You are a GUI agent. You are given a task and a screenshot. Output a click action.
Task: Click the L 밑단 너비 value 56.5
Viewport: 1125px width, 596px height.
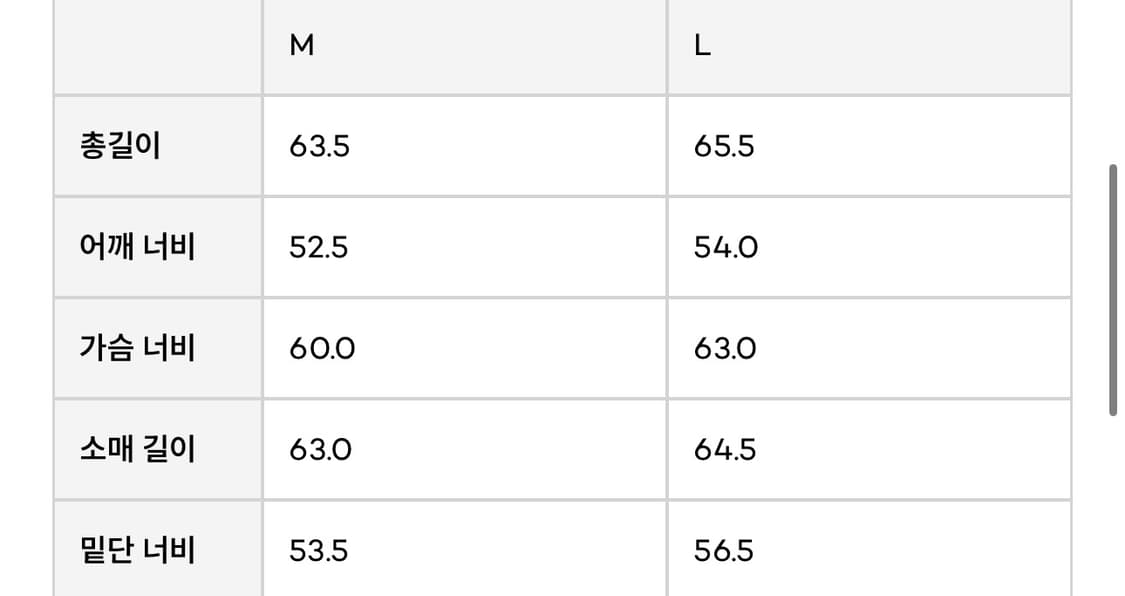(724, 550)
